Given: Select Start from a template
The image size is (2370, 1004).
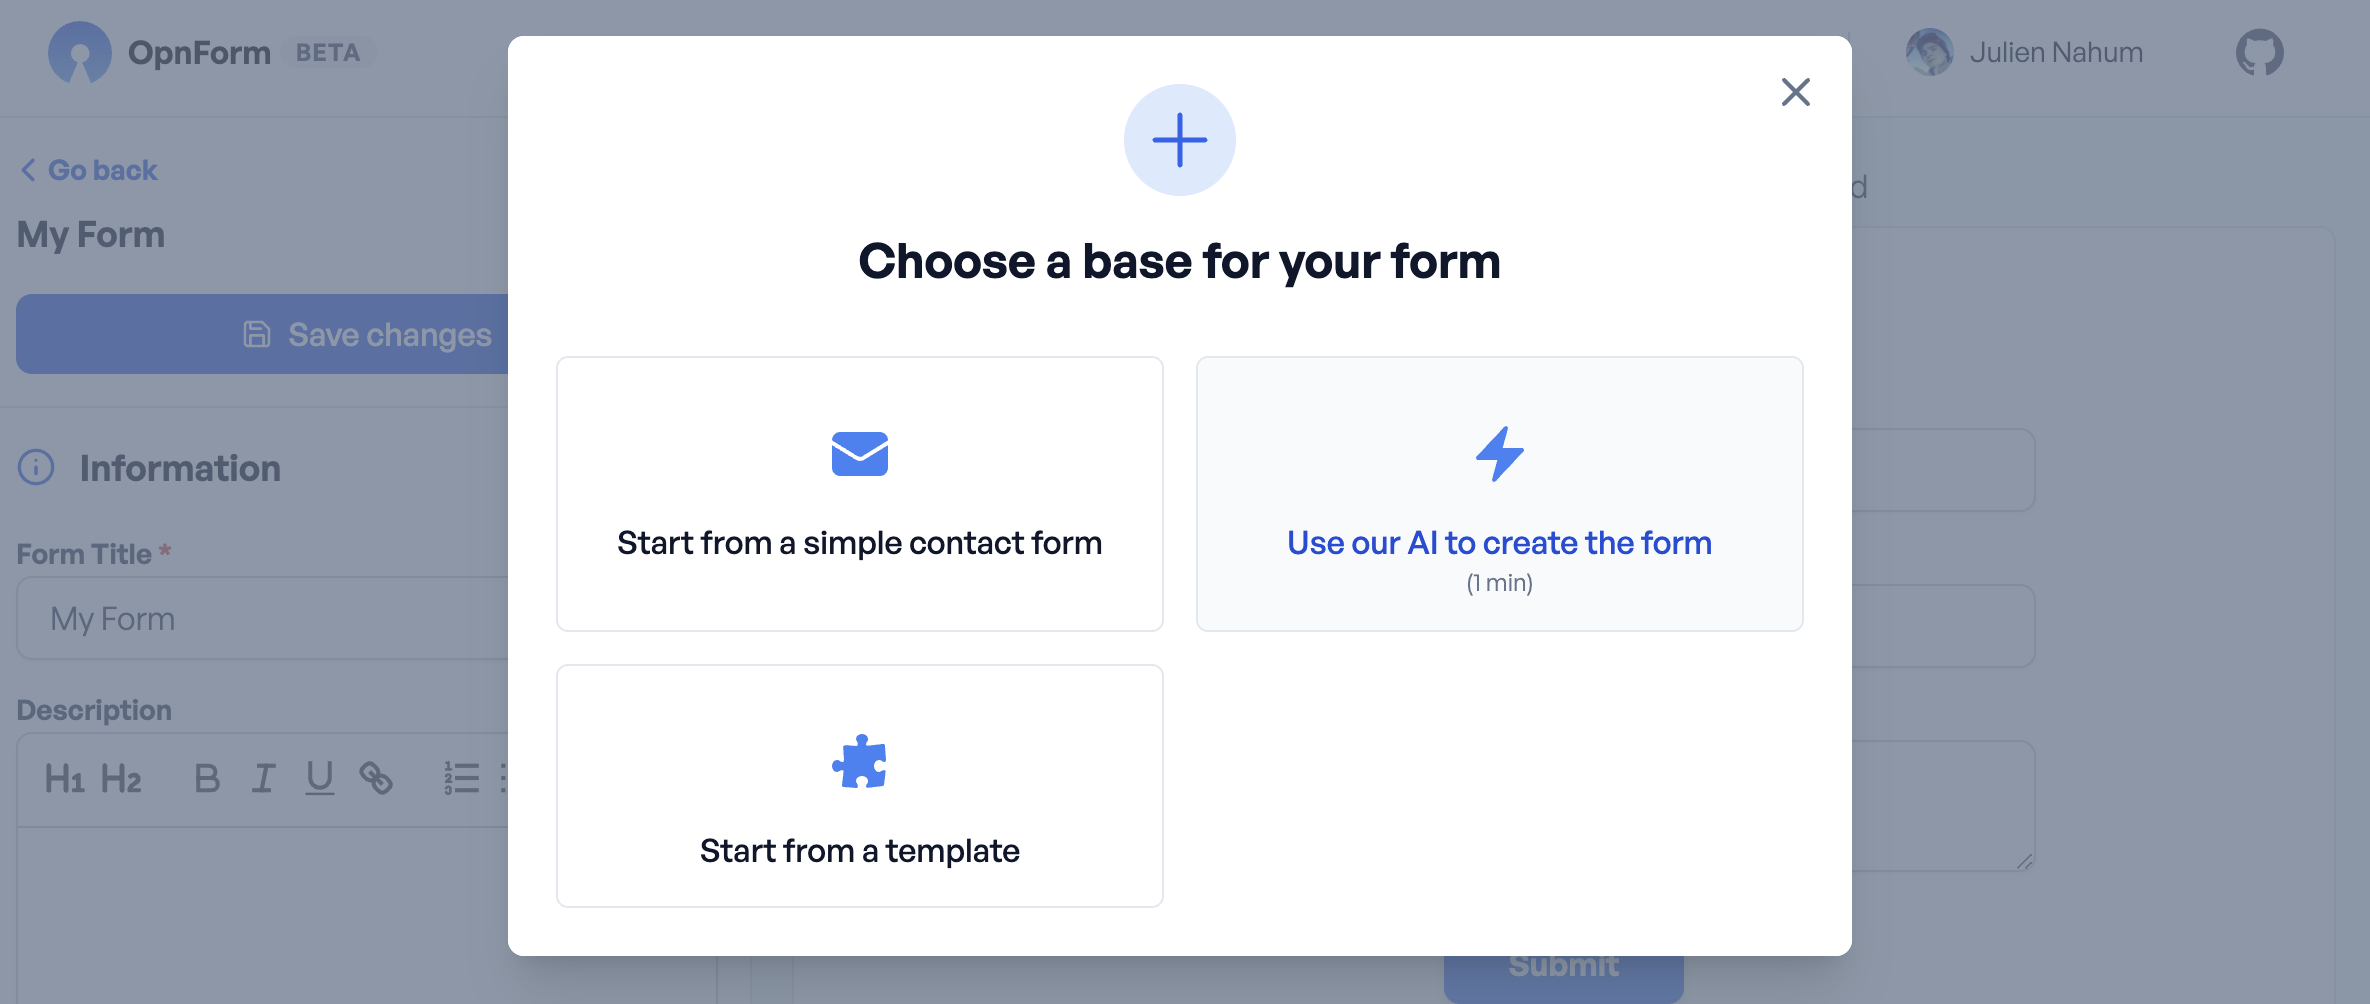Looking at the screenshot, I should (x=859, y=850).
